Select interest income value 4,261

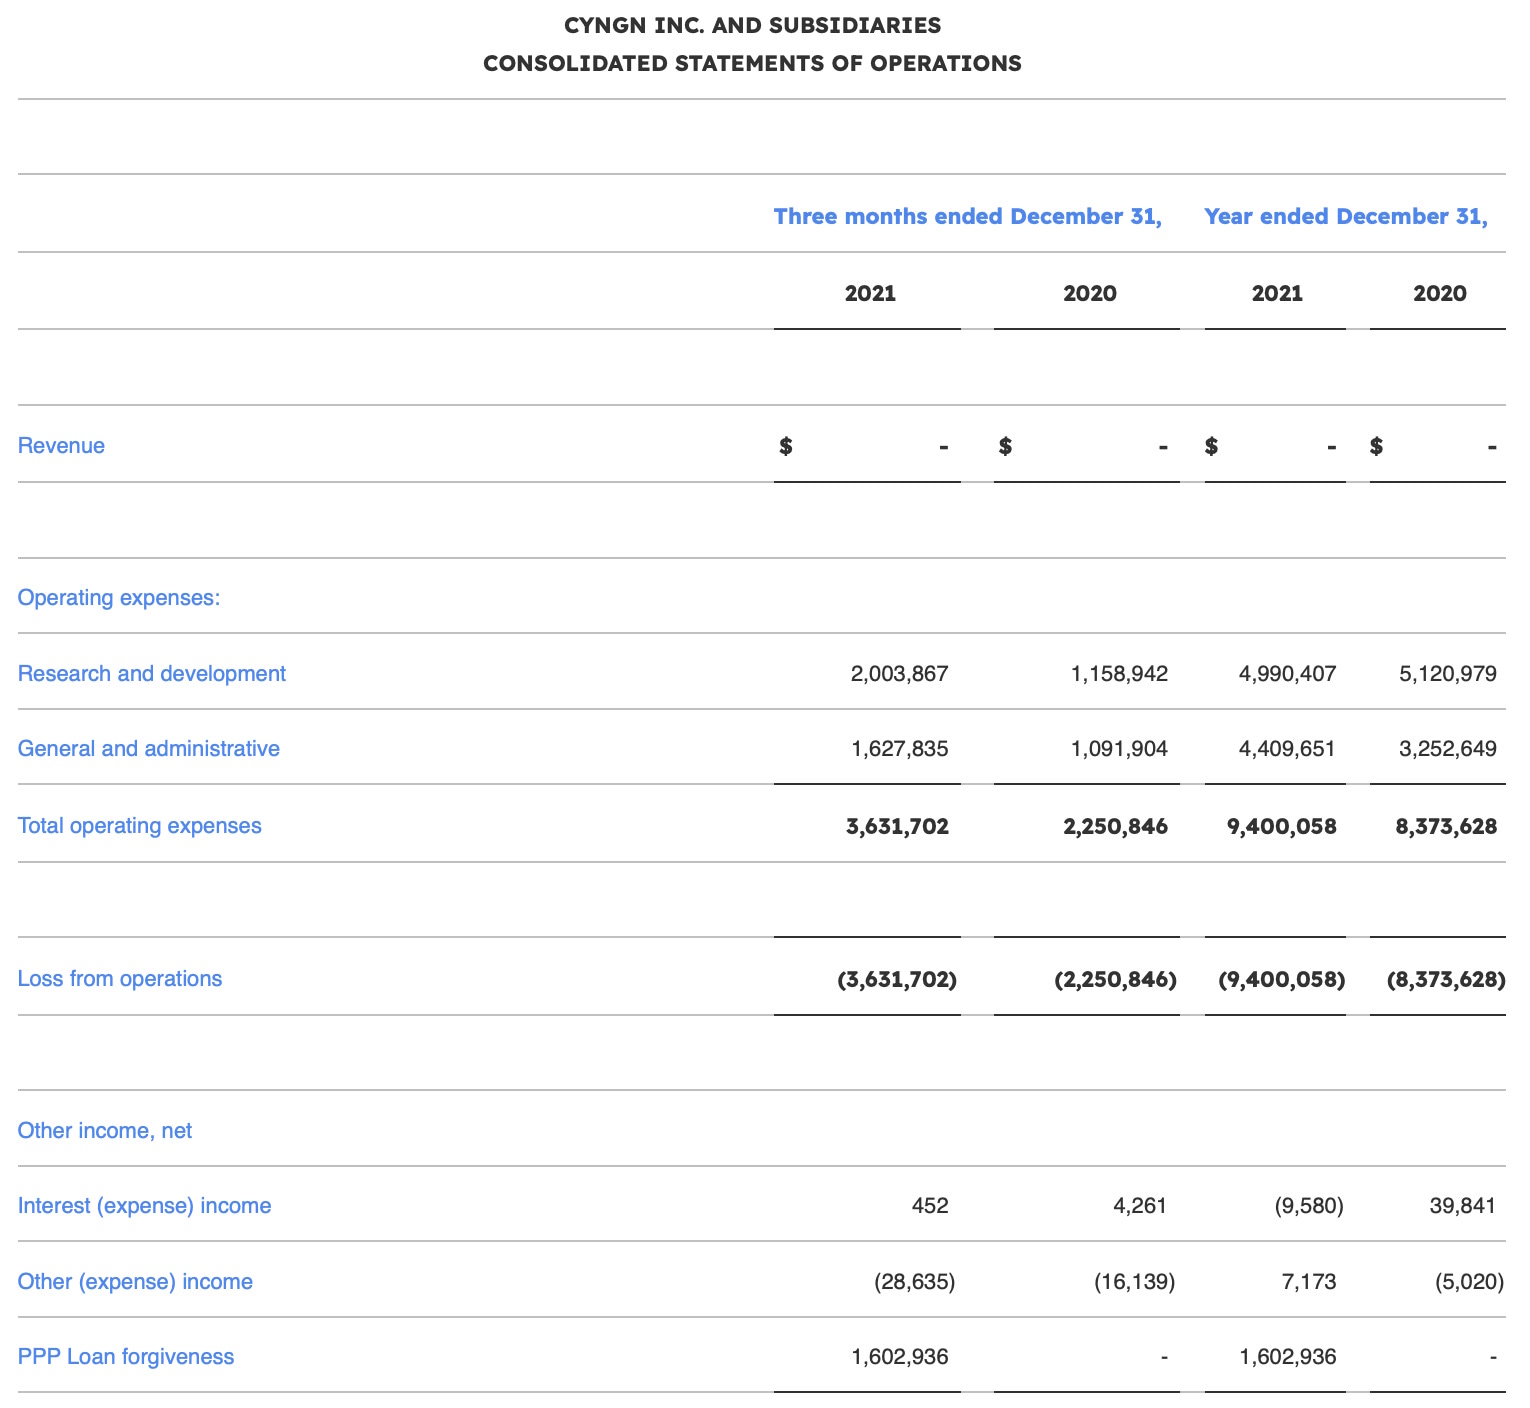click(x=1140, y=1206)
